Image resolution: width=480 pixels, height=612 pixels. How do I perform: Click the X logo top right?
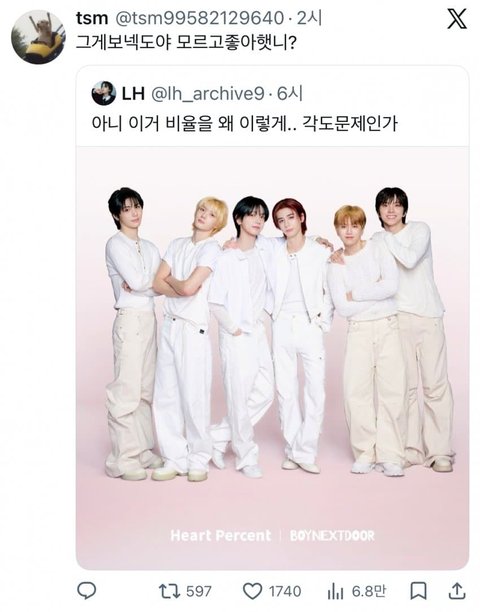pos(457,18)
